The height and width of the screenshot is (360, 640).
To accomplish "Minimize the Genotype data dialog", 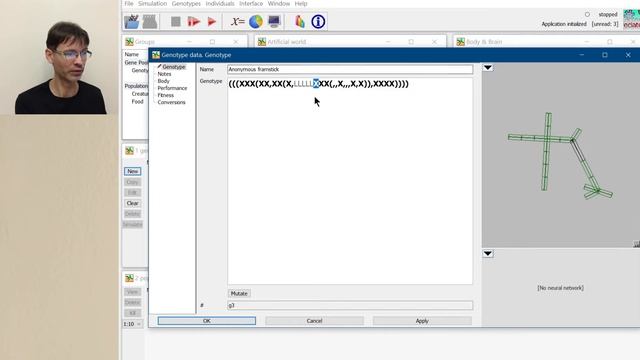I will (582, 55).
